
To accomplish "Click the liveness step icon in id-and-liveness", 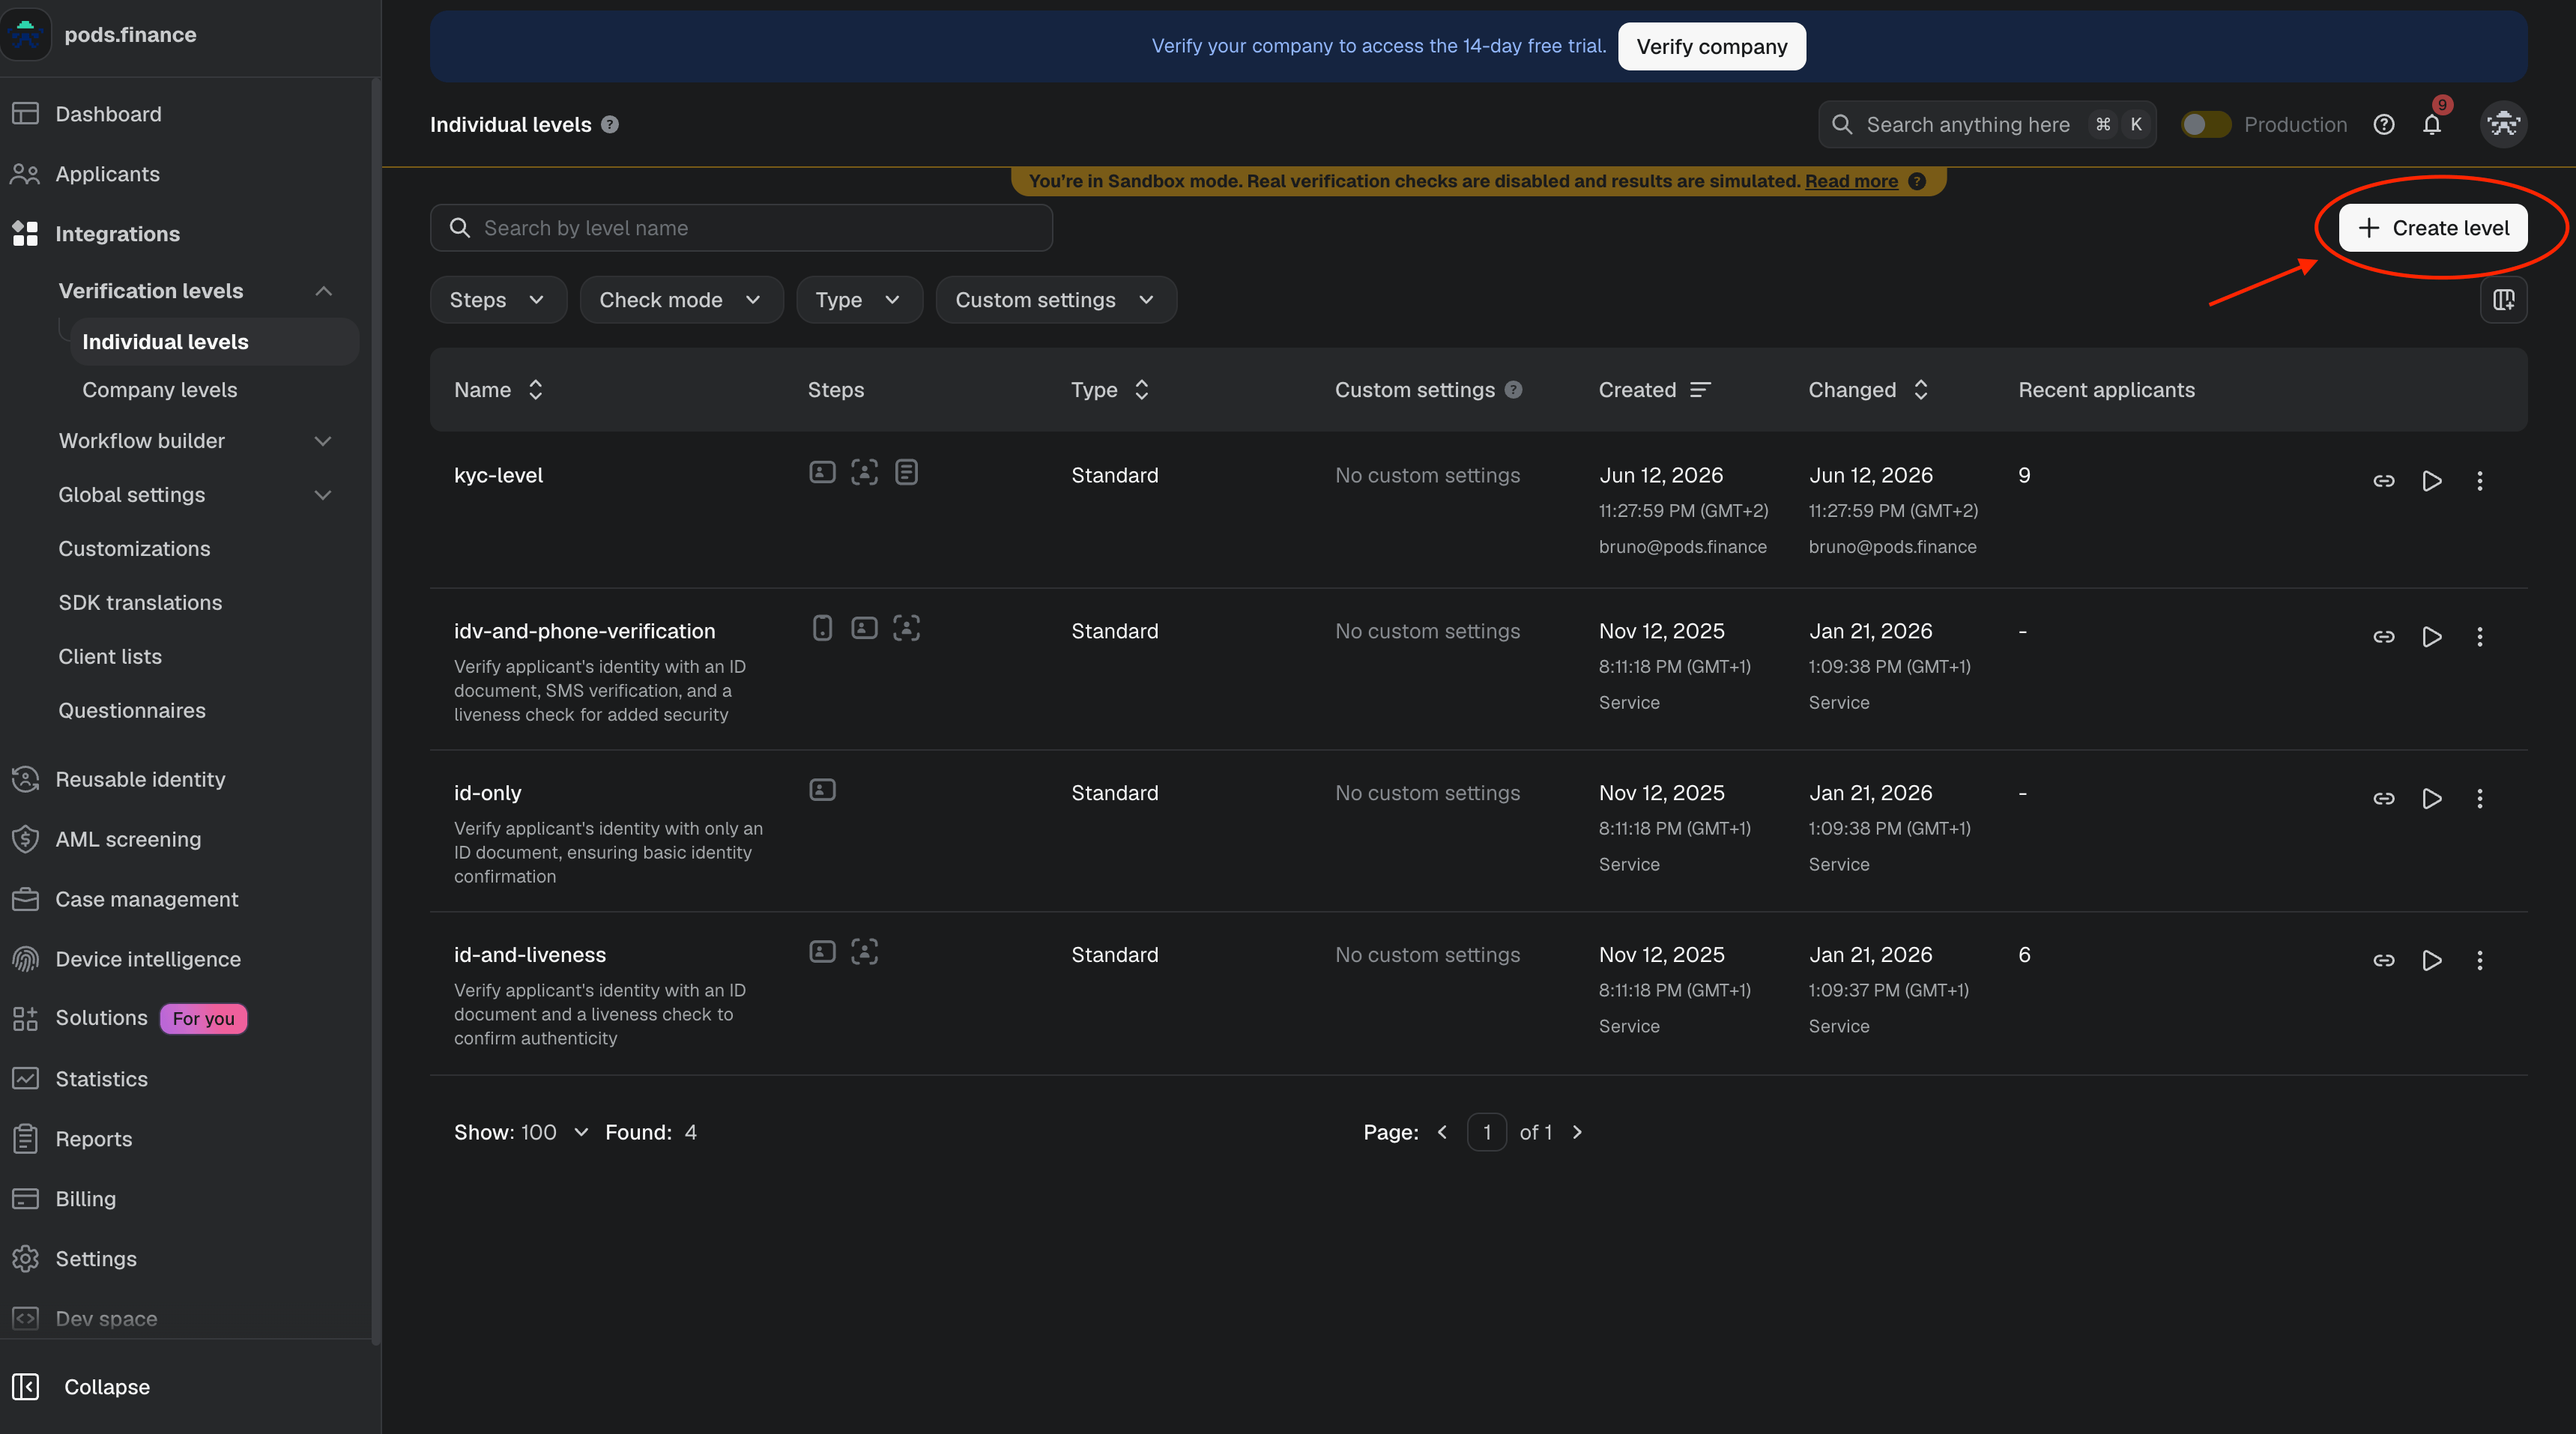I will 864,951.
